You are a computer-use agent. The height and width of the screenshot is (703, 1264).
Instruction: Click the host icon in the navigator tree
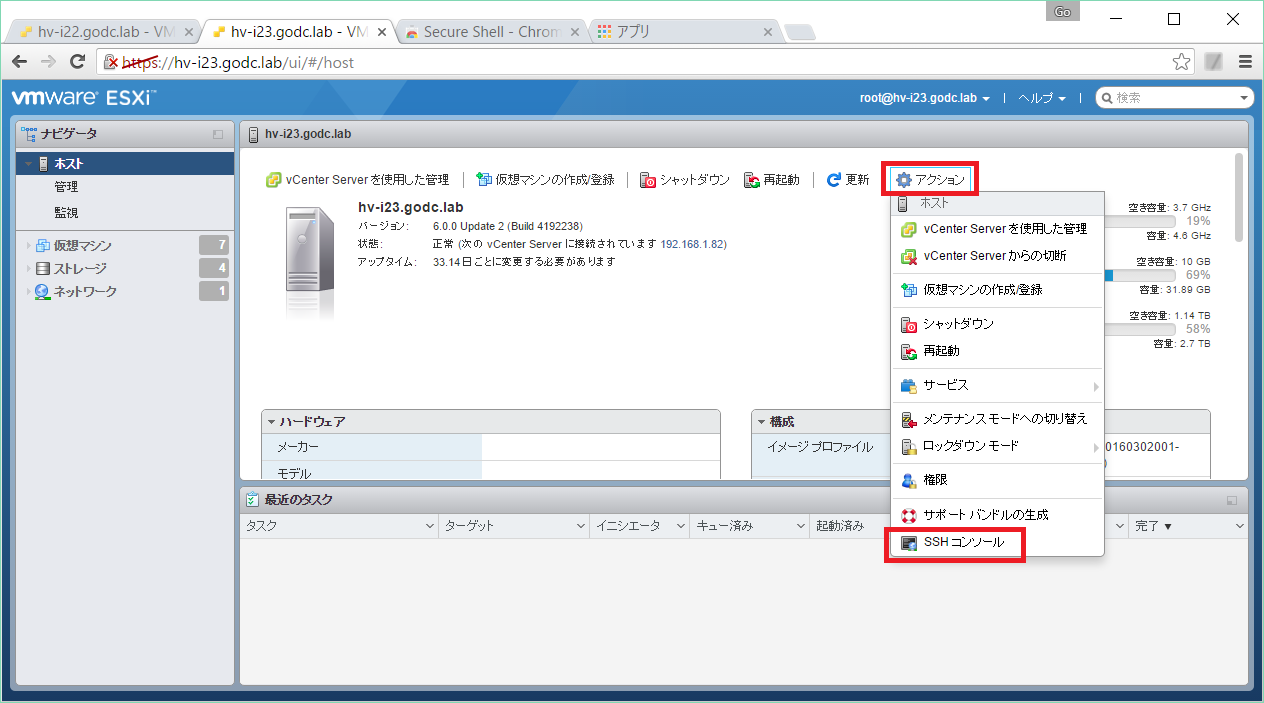[43, 164]
